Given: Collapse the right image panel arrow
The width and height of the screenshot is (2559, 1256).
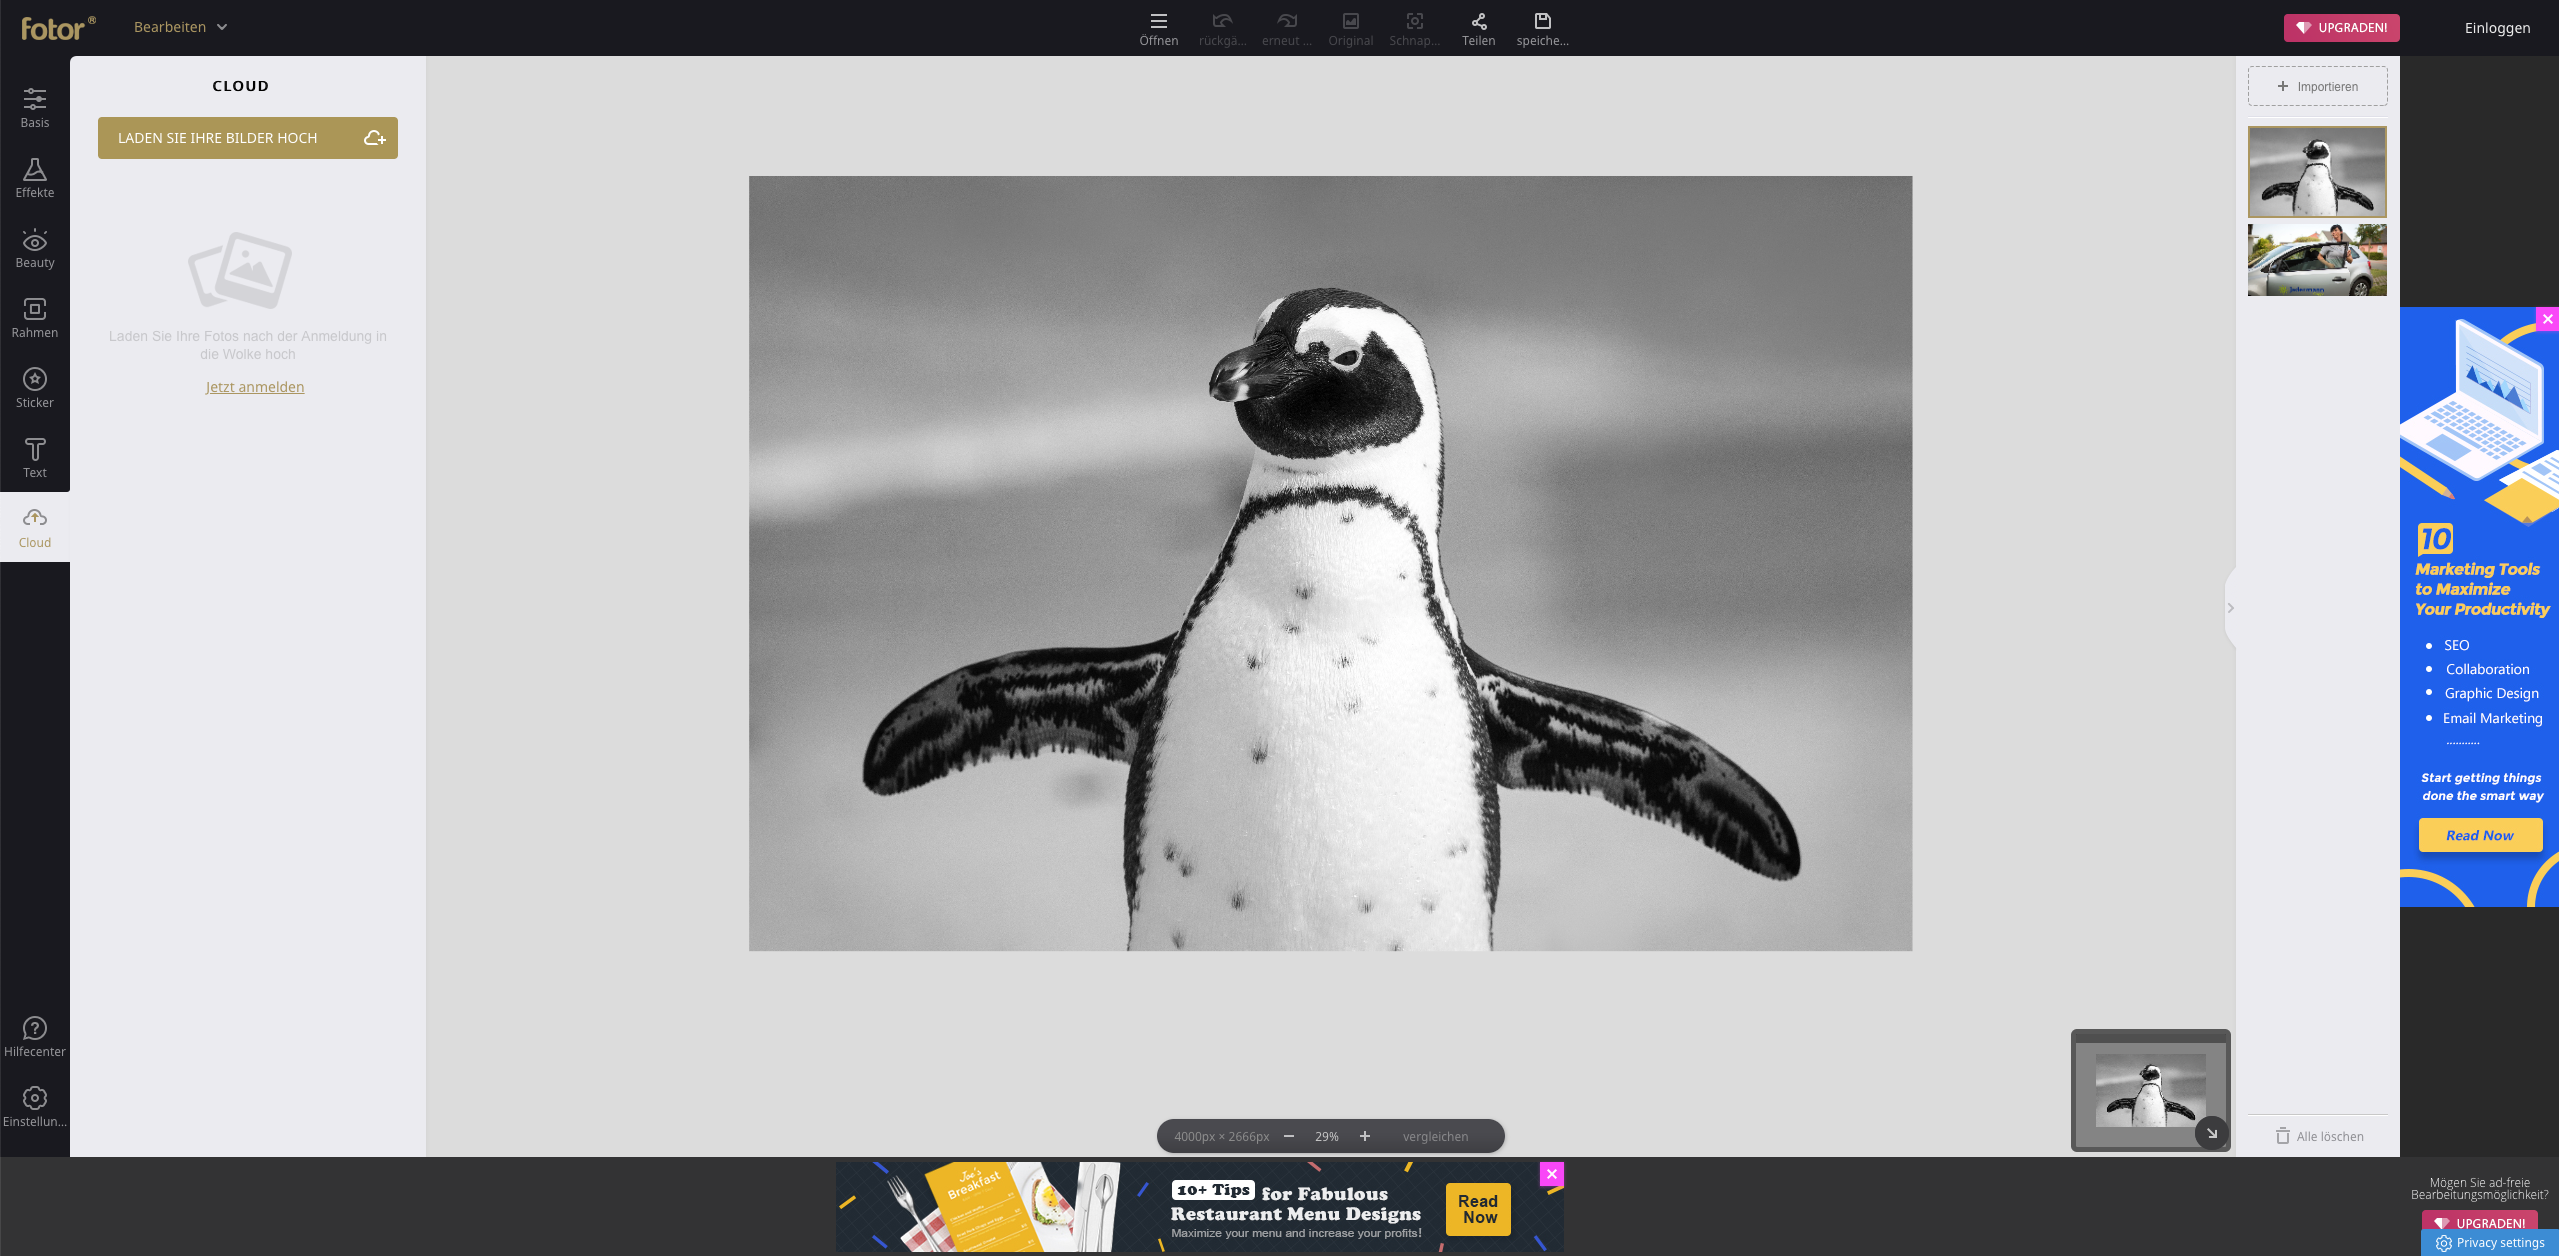Looking at the screenshot, I should (x=2230, y=608).
